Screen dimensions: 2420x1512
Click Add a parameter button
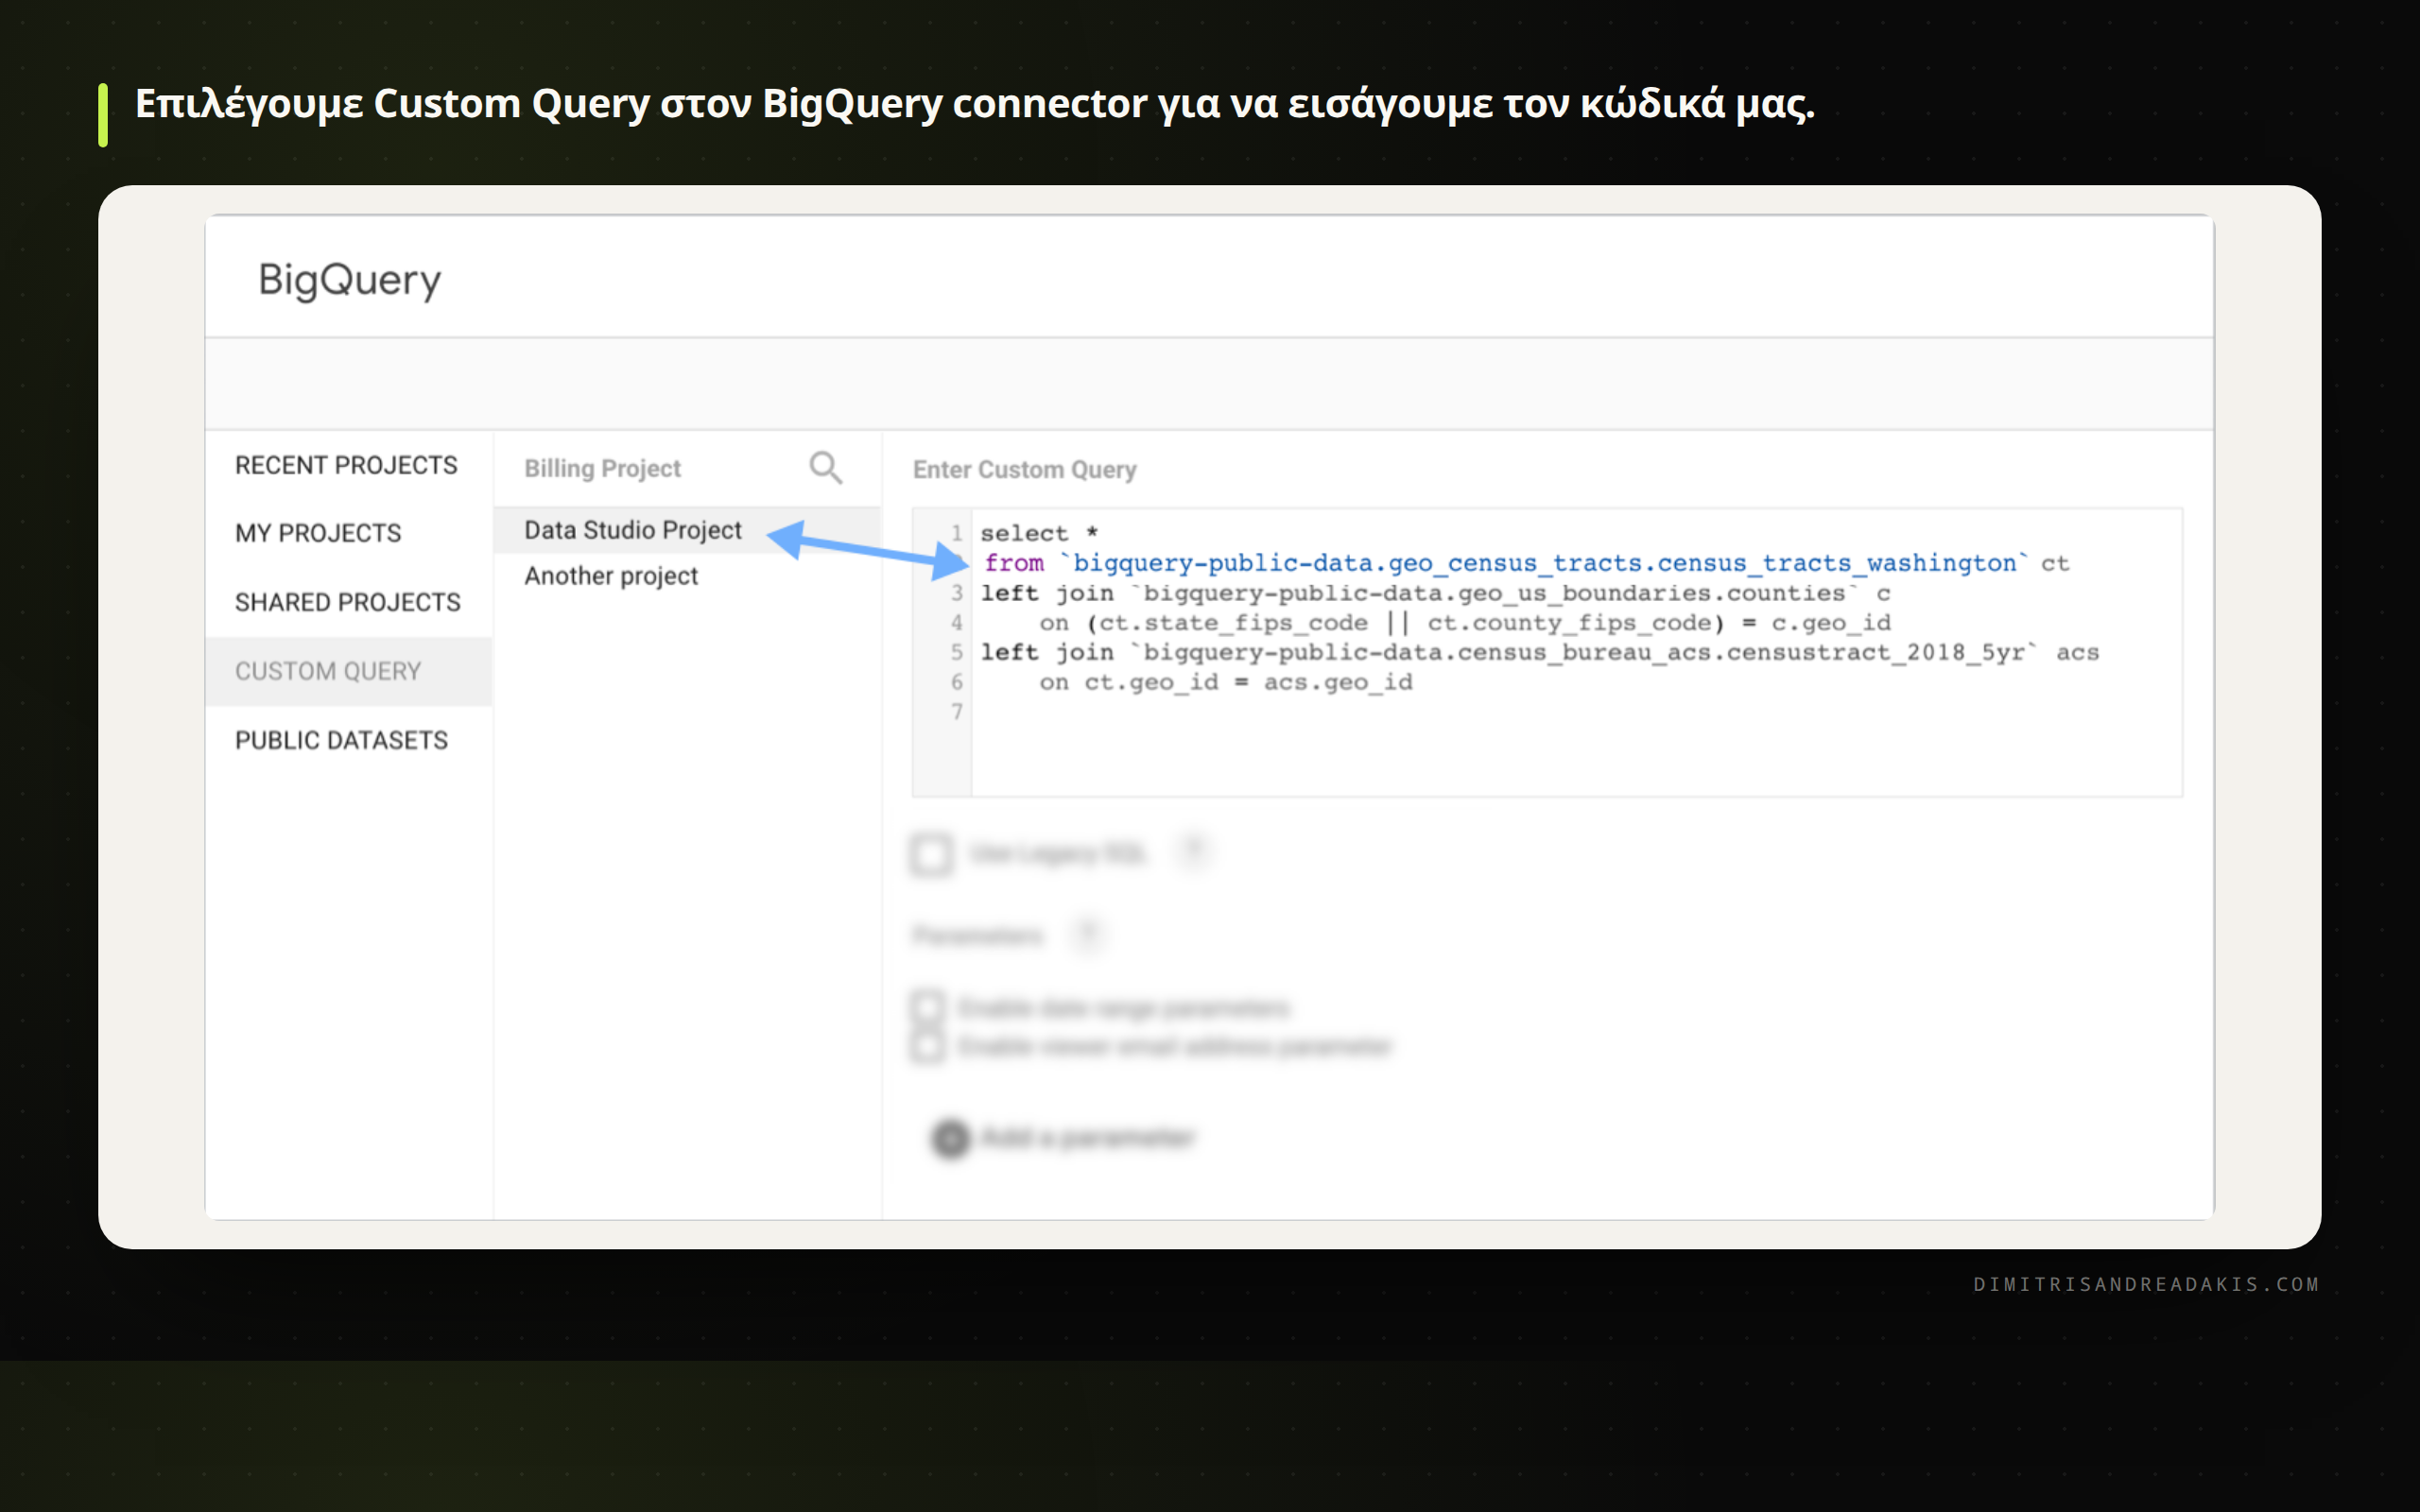pos(1064,1138)
